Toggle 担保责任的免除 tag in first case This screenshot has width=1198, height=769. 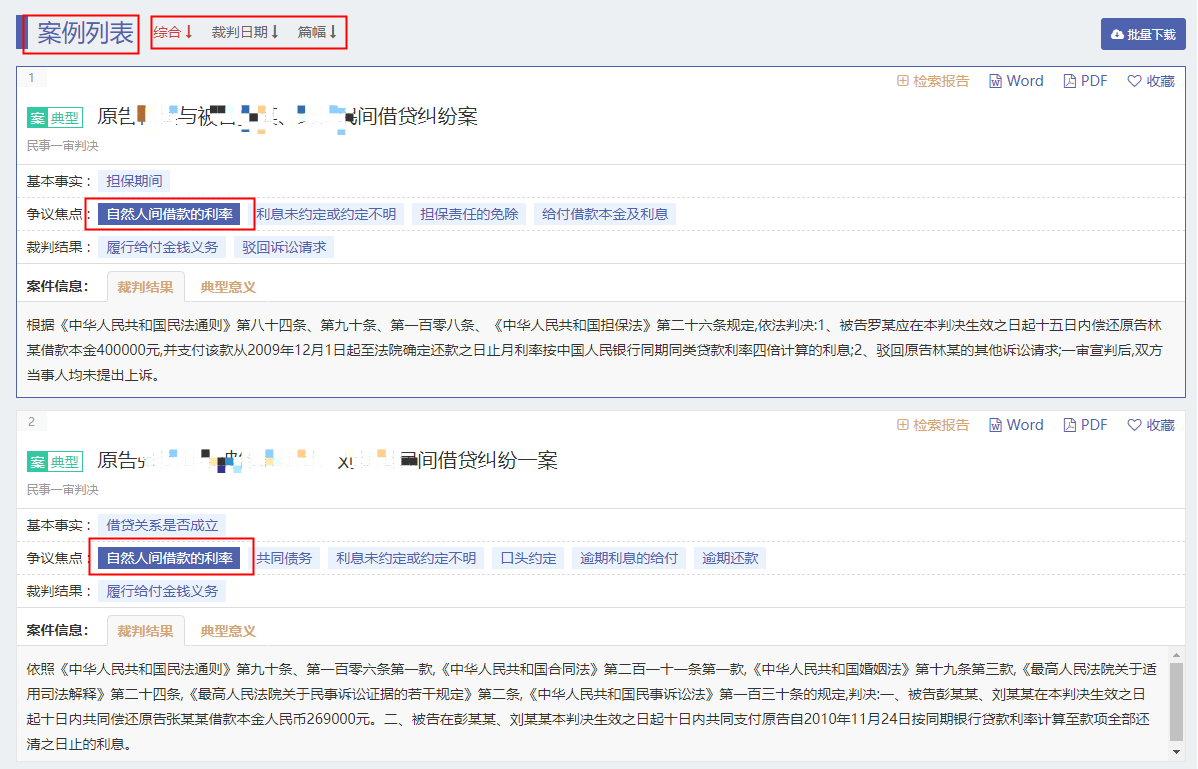point(469,214)
